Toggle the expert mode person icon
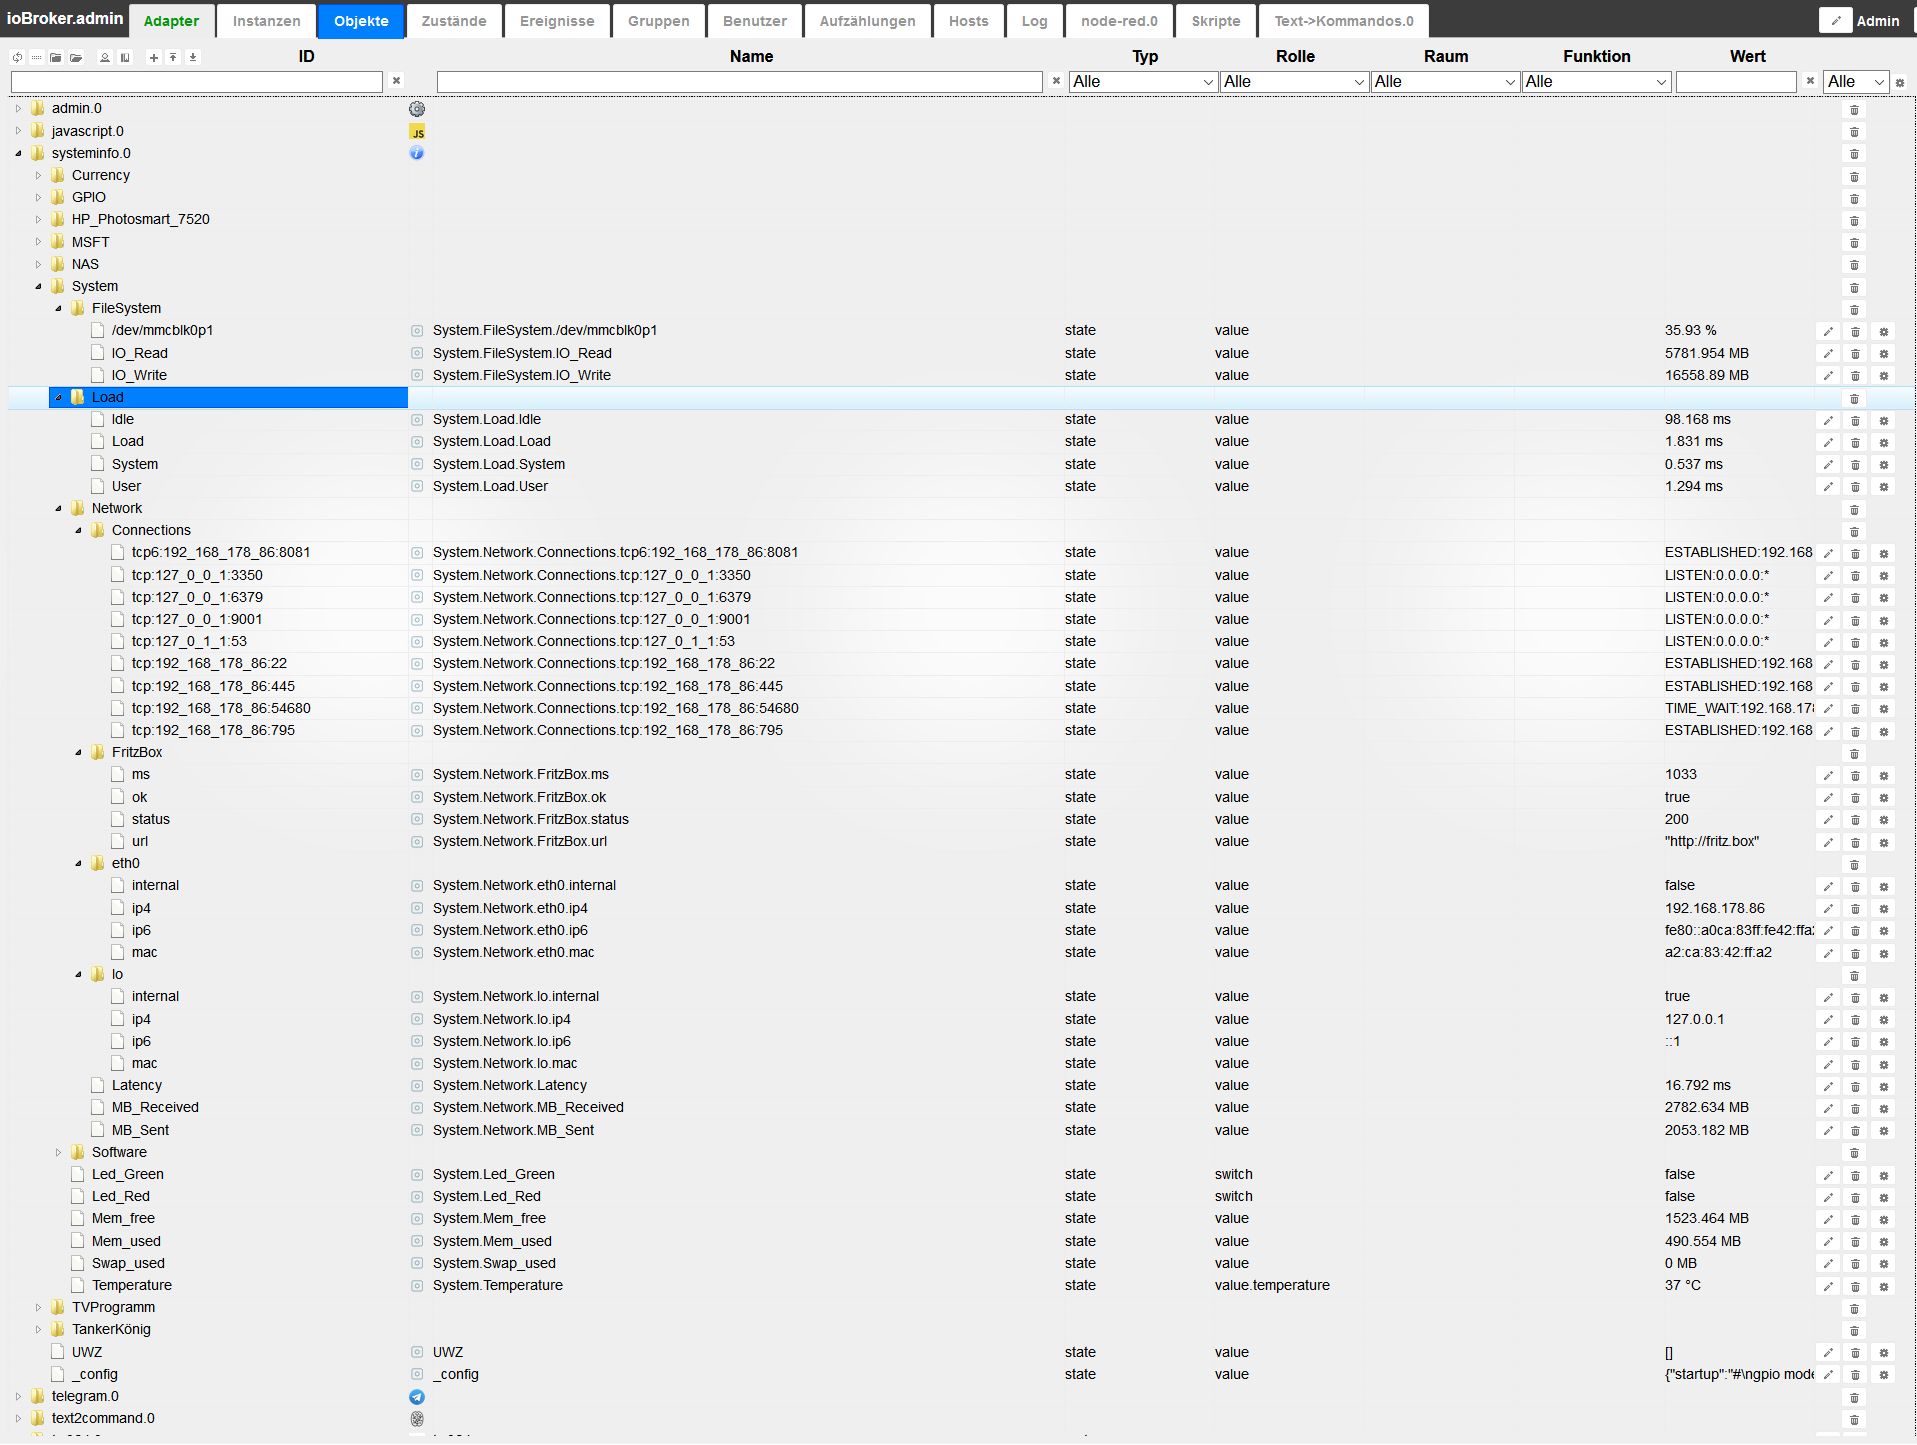 tap(105, 57)
